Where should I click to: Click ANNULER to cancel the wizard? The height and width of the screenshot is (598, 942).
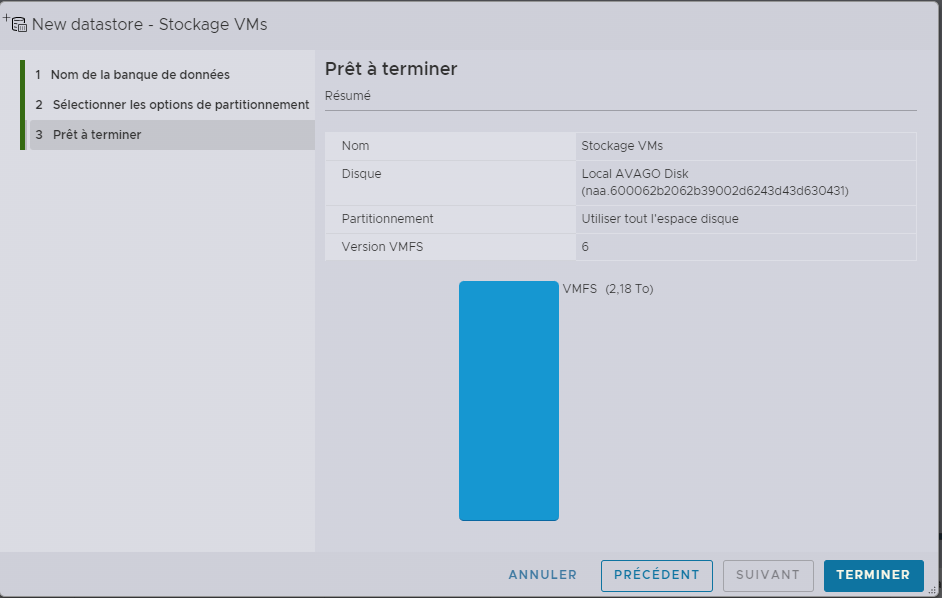click(x=543, y=575)
